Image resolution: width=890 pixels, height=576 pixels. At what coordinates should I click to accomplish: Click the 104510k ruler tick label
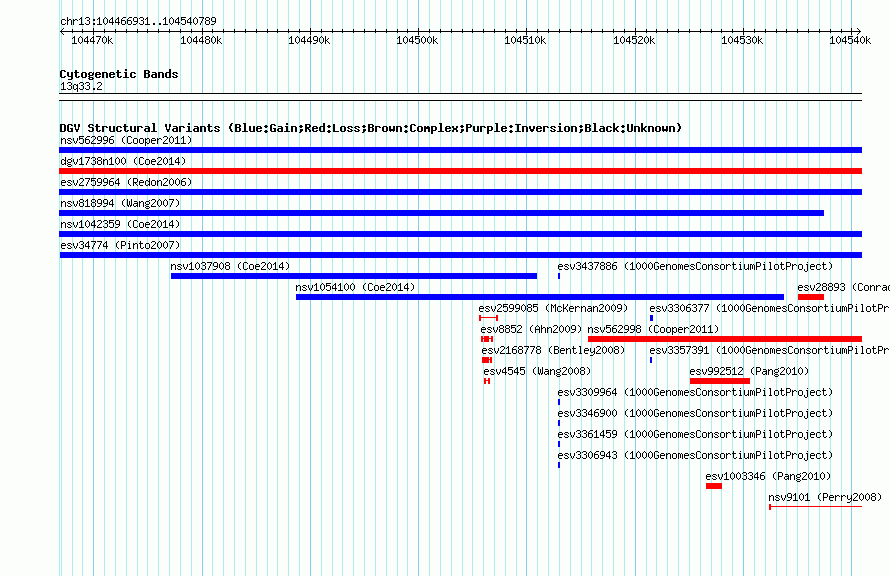(525, 40)
